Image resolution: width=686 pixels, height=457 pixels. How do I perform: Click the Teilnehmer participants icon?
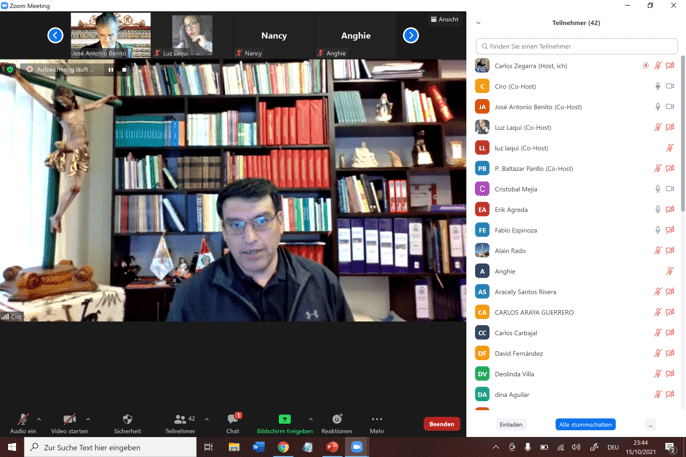180,421
